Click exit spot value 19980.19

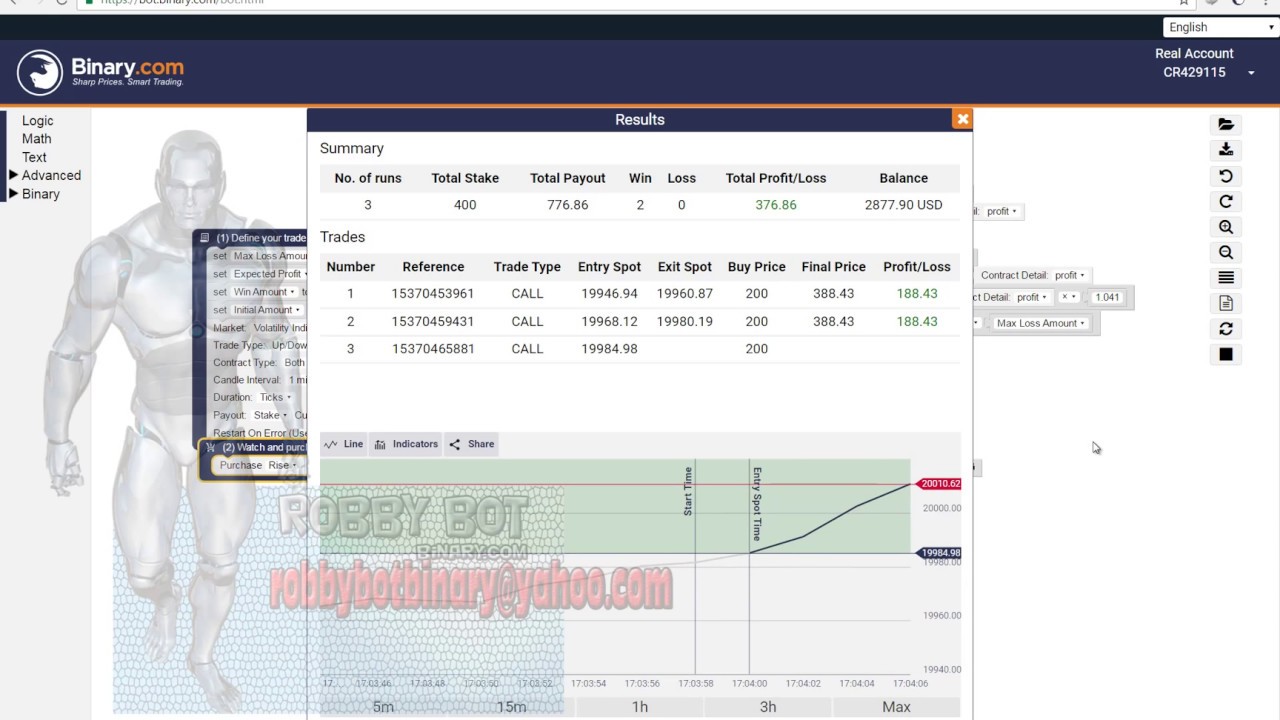tap(685, 322)
